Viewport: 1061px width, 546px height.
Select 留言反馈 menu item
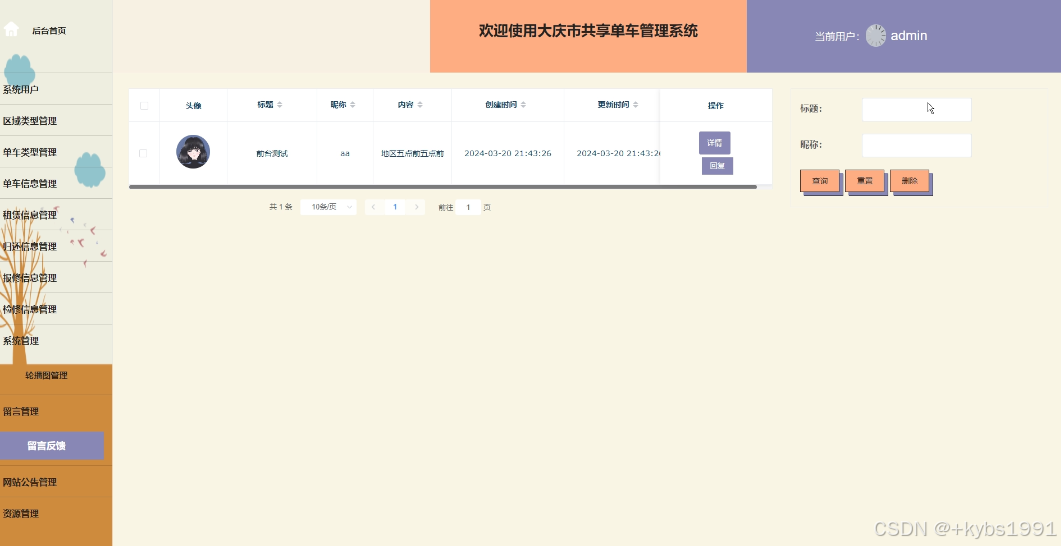pos(52,446)
